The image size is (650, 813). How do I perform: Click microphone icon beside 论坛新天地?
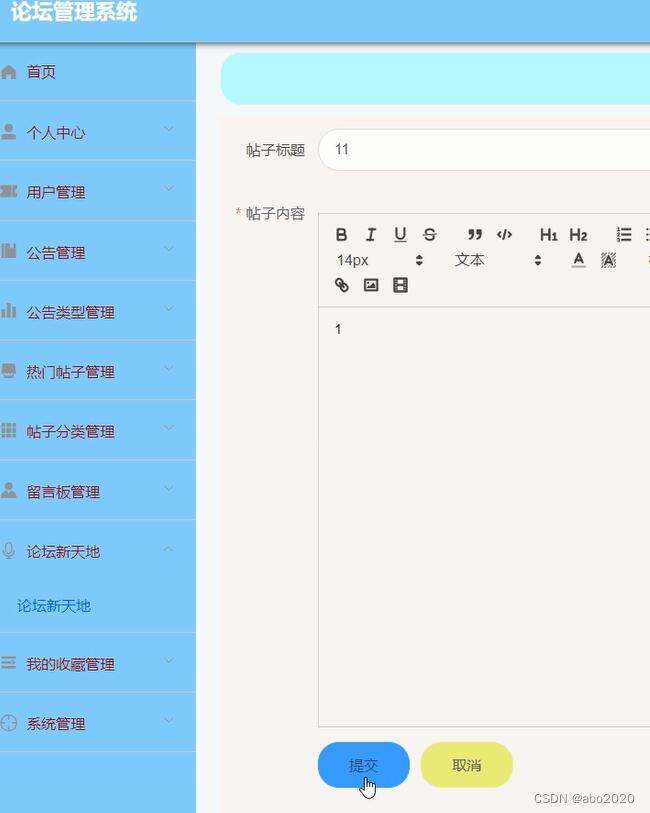[8, 550]
